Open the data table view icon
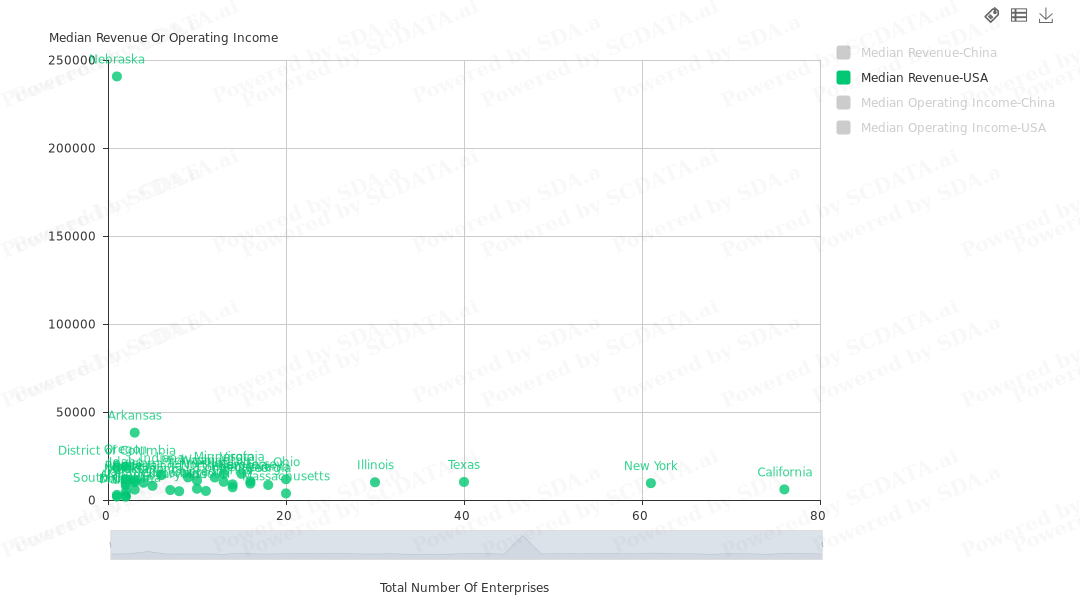1080x600 pixels. coord(1019,15)
